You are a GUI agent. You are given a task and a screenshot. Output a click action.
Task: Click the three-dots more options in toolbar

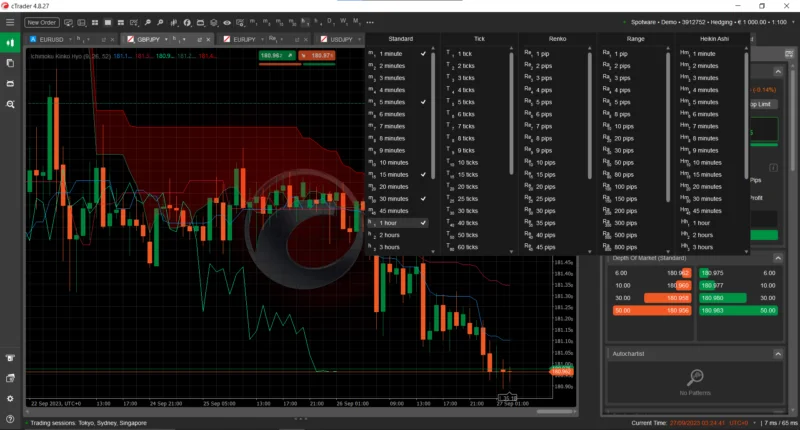[370, 21]
